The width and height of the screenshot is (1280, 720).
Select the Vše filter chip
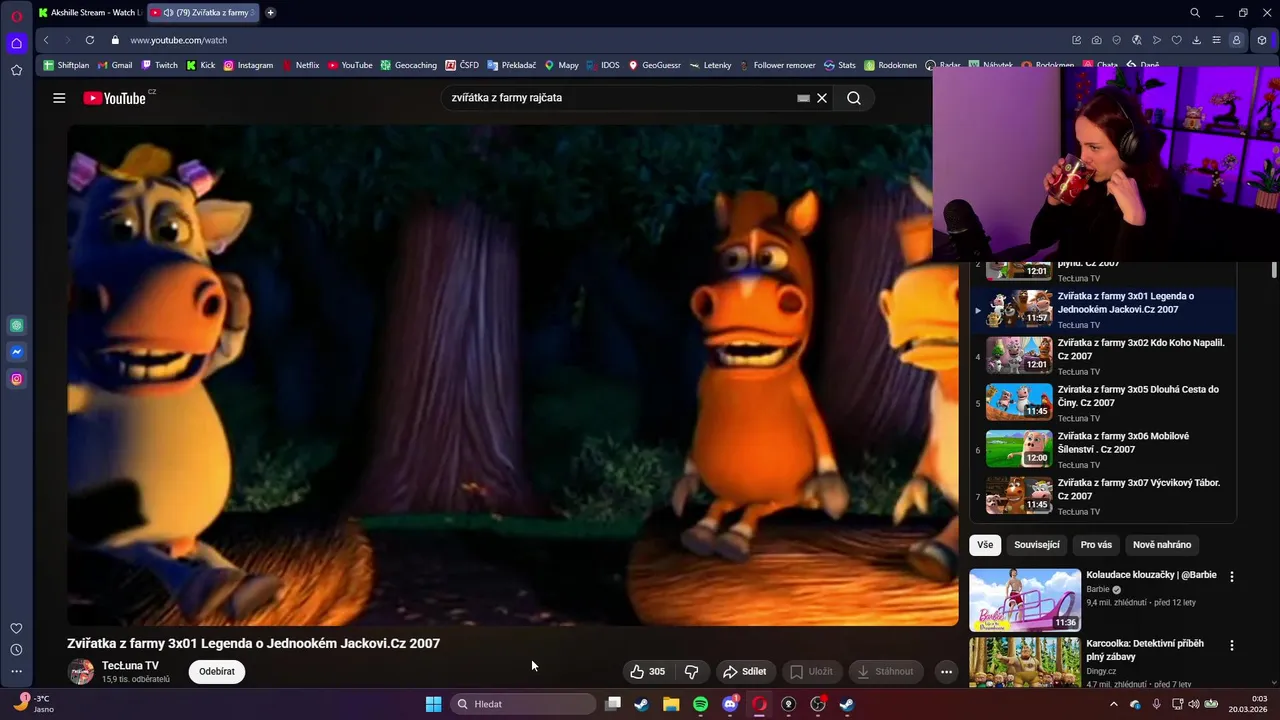pos(985,545)
